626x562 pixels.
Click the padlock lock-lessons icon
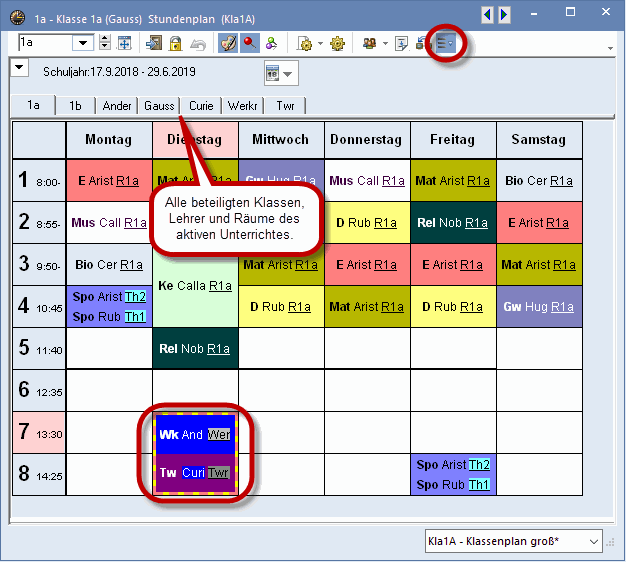click(x=175, y=43)
